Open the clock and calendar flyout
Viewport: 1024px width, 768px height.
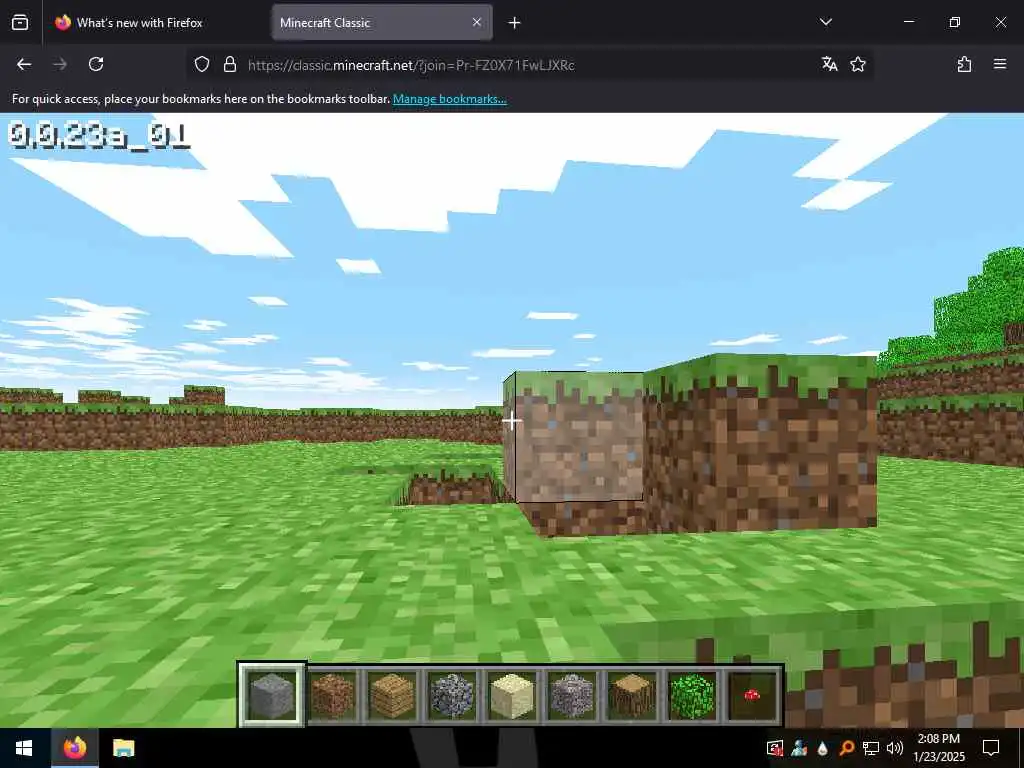coord(939,748)
